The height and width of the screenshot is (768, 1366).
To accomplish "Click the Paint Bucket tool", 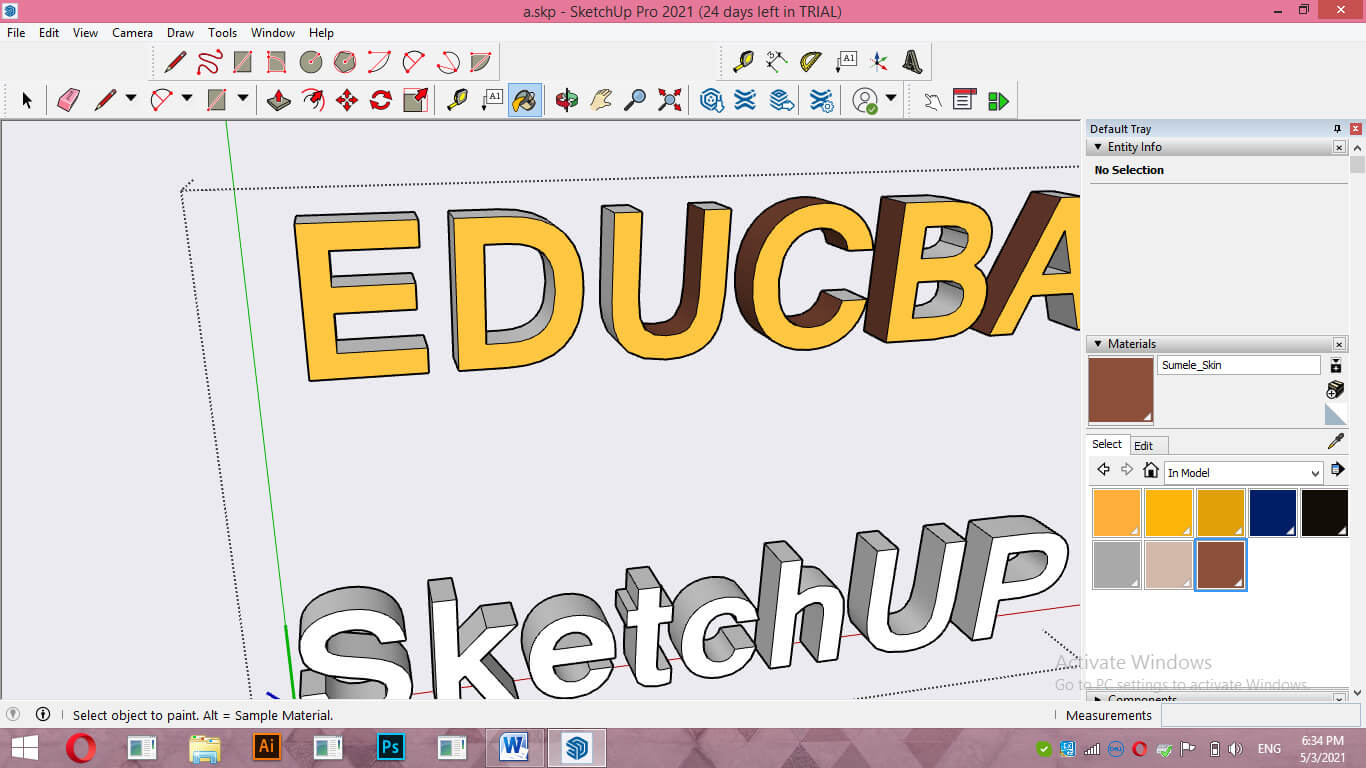I will (525, 100).
